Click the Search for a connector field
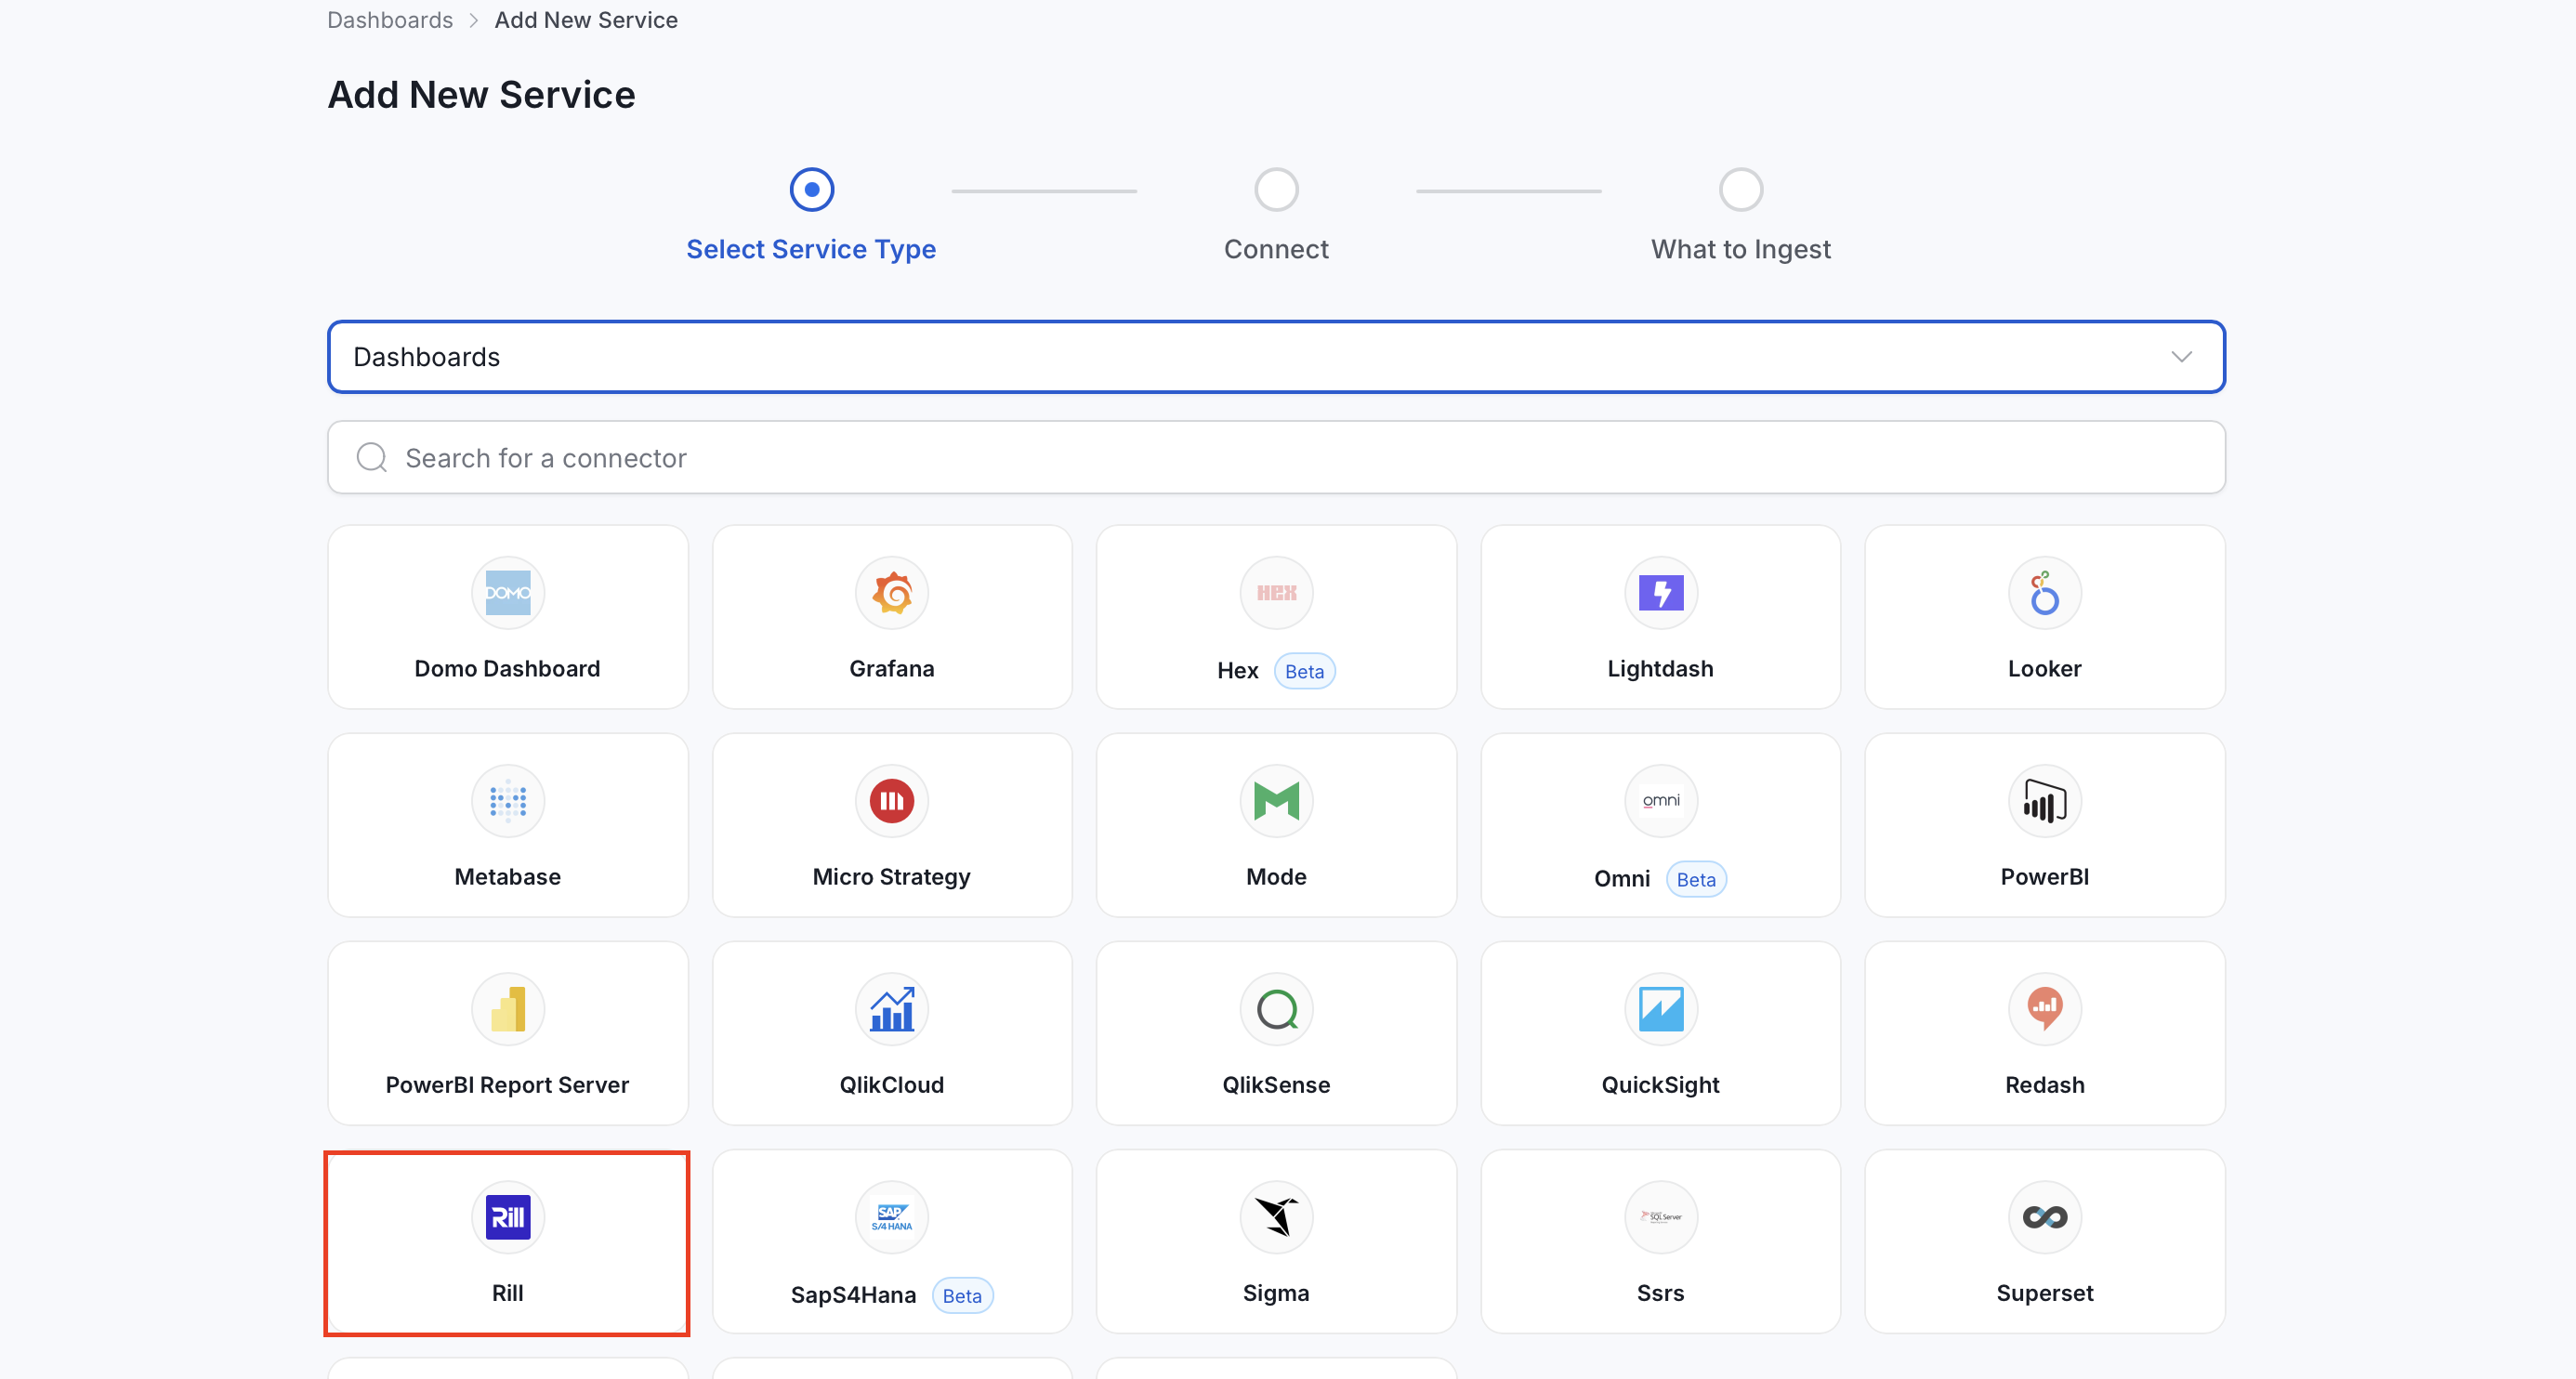The height and width of the screenshot is (1379, 2576). [x=1276, y=457]
